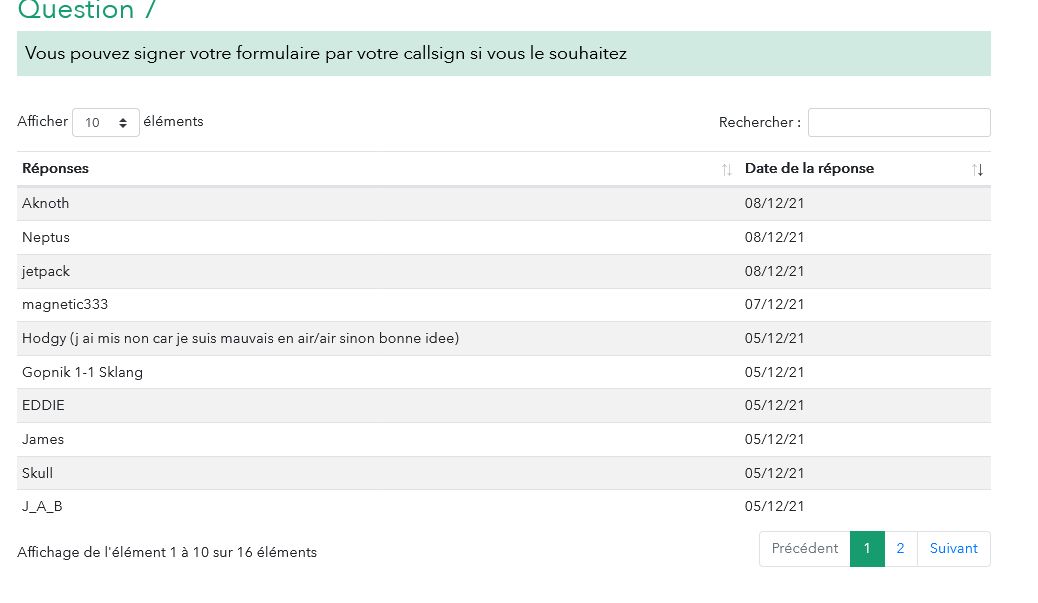Click the jetpack response entry
This screenshot has height=603, width=1038.
click(46, 272)
